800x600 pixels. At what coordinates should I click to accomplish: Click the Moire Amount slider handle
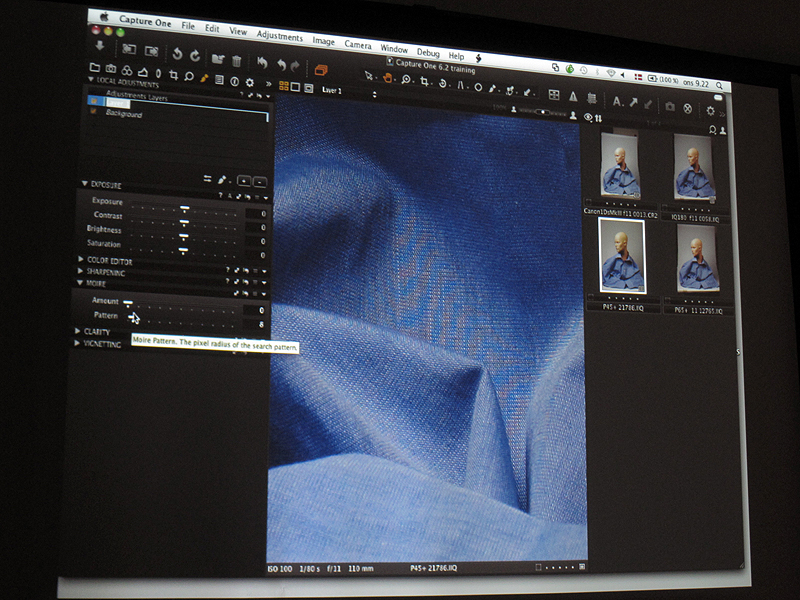click(128, 303)
